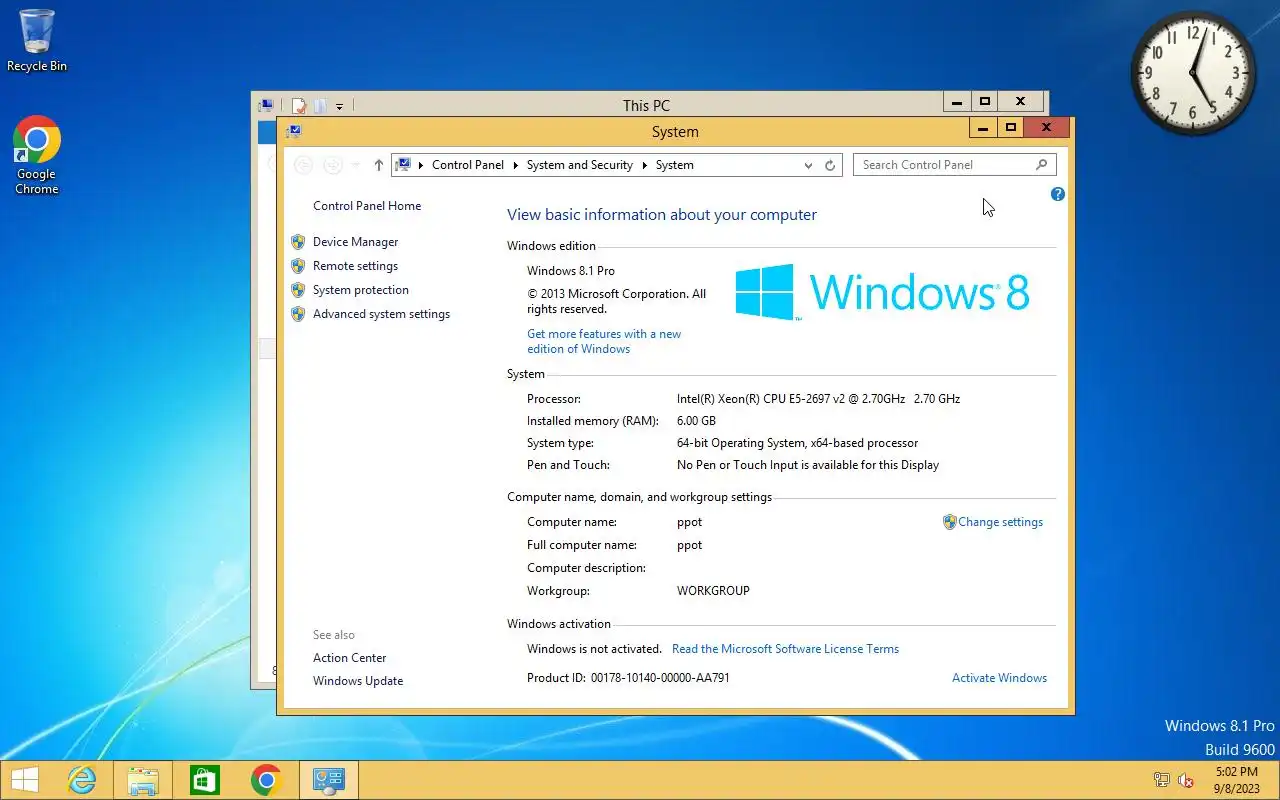1280x800 pixels.
Task: Click the Windows 8 logo graphic
Action: (883, 292)
